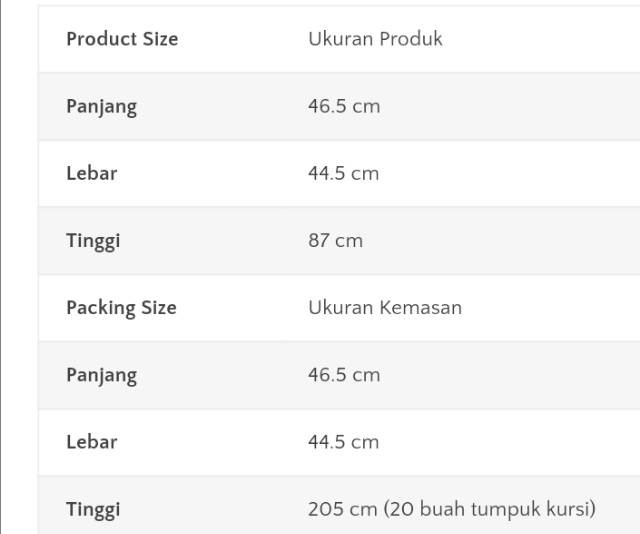The height and width of the screenshot is (534, 640).
Task: Select the Panjang label under Product Size
Action: (x=101, y=107)
